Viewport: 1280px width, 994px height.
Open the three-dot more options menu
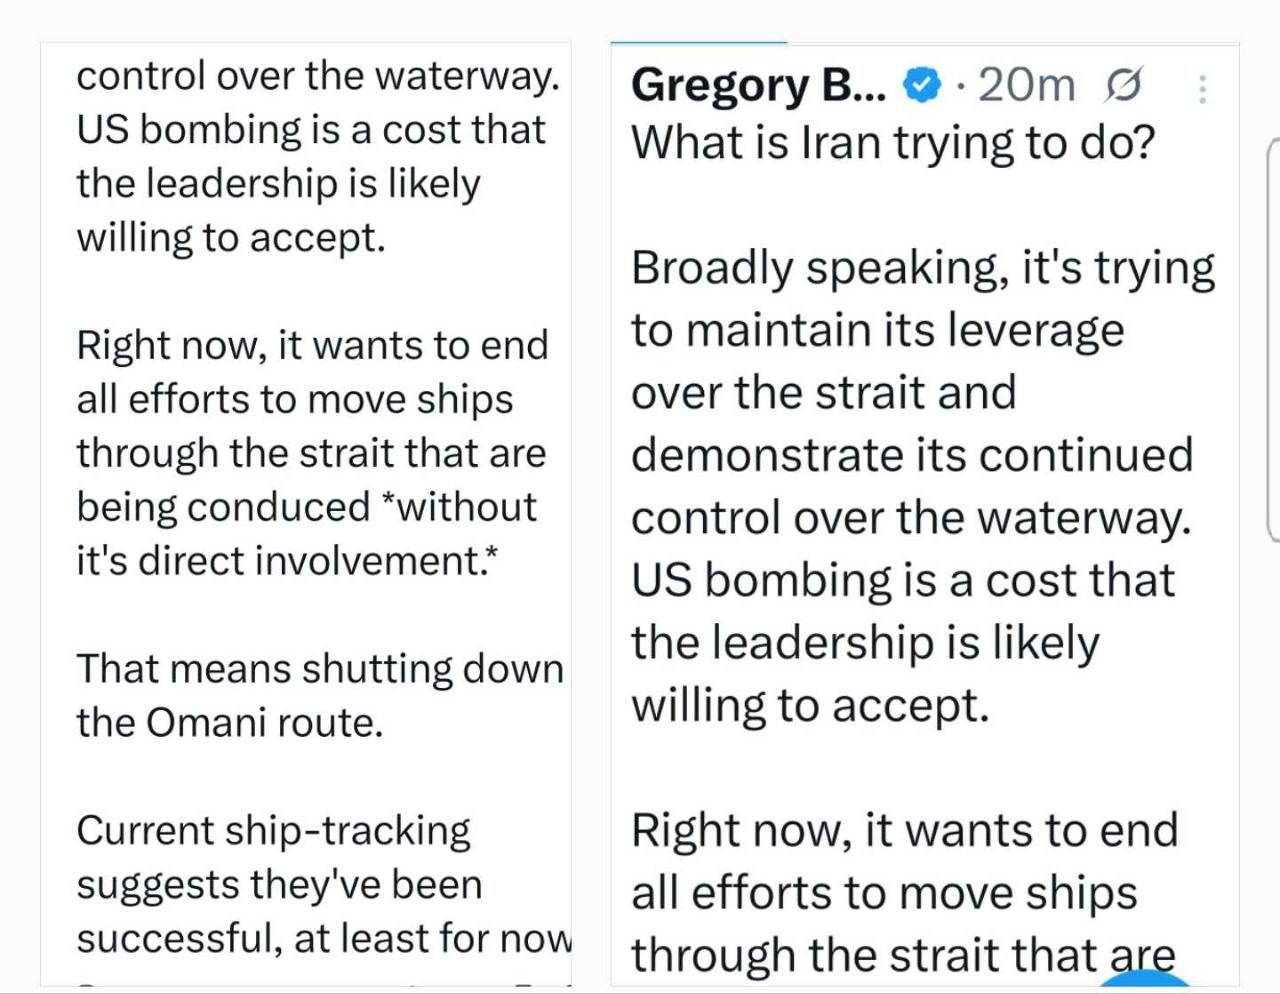tap(1202, 89)
